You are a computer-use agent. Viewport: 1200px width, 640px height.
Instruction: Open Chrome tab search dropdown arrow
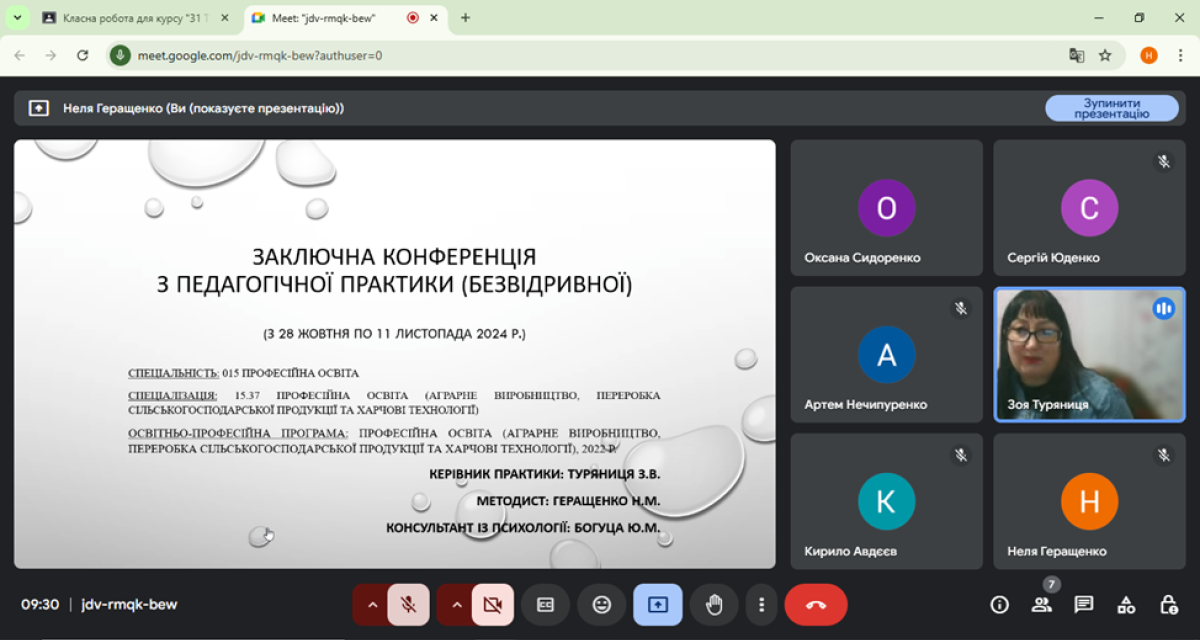pos(17,18)
